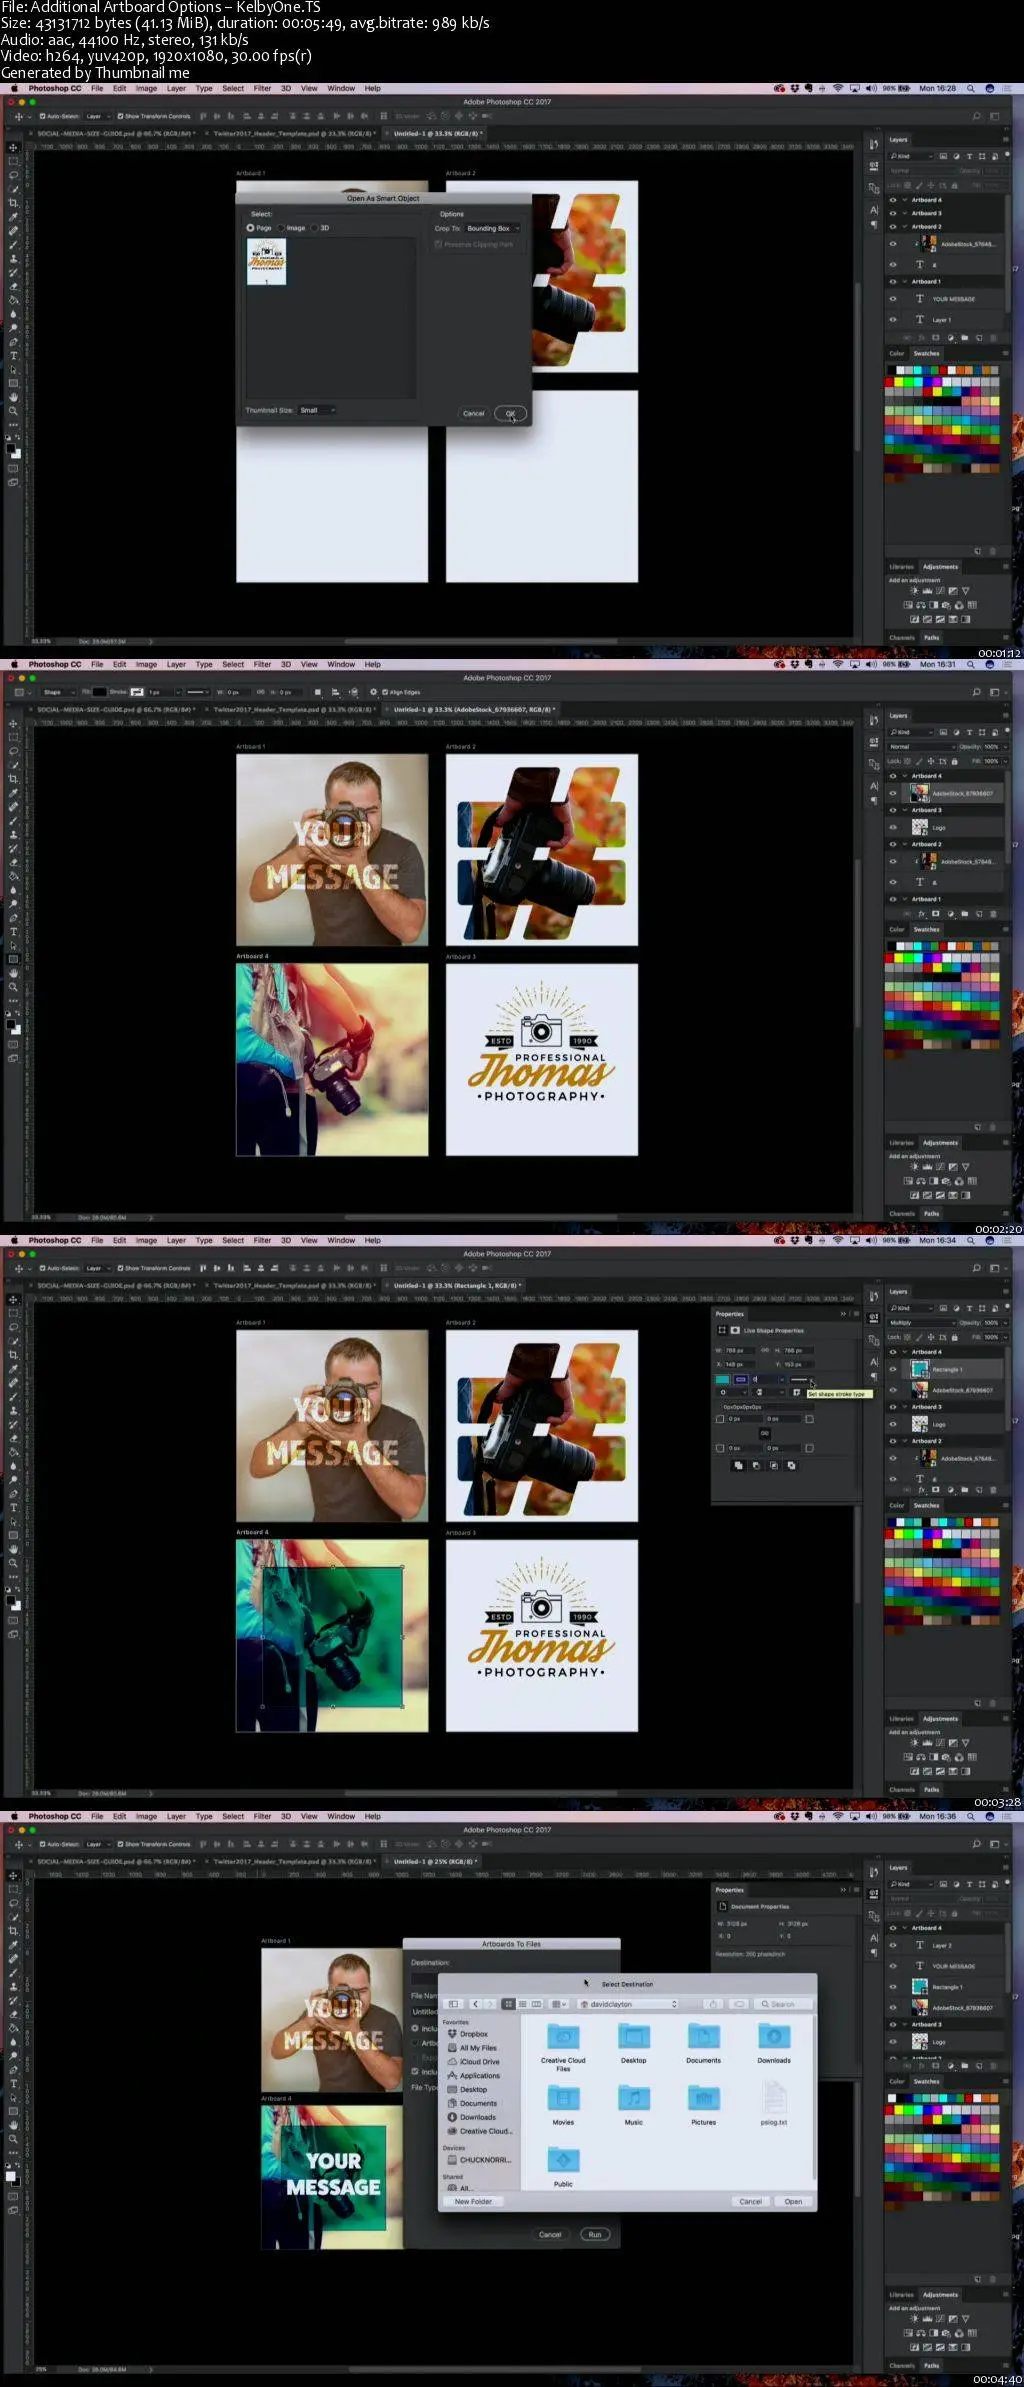Click the chain link between width and height

[x=765, y=1350]
